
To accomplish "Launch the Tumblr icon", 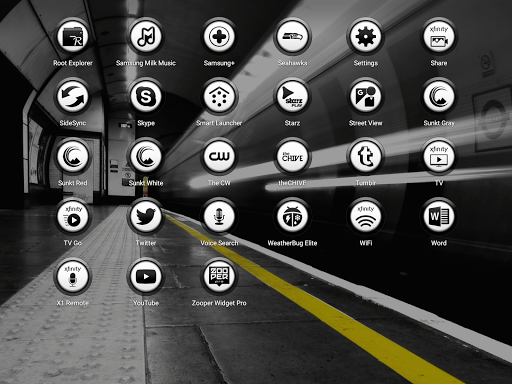I will coord(366,157).
